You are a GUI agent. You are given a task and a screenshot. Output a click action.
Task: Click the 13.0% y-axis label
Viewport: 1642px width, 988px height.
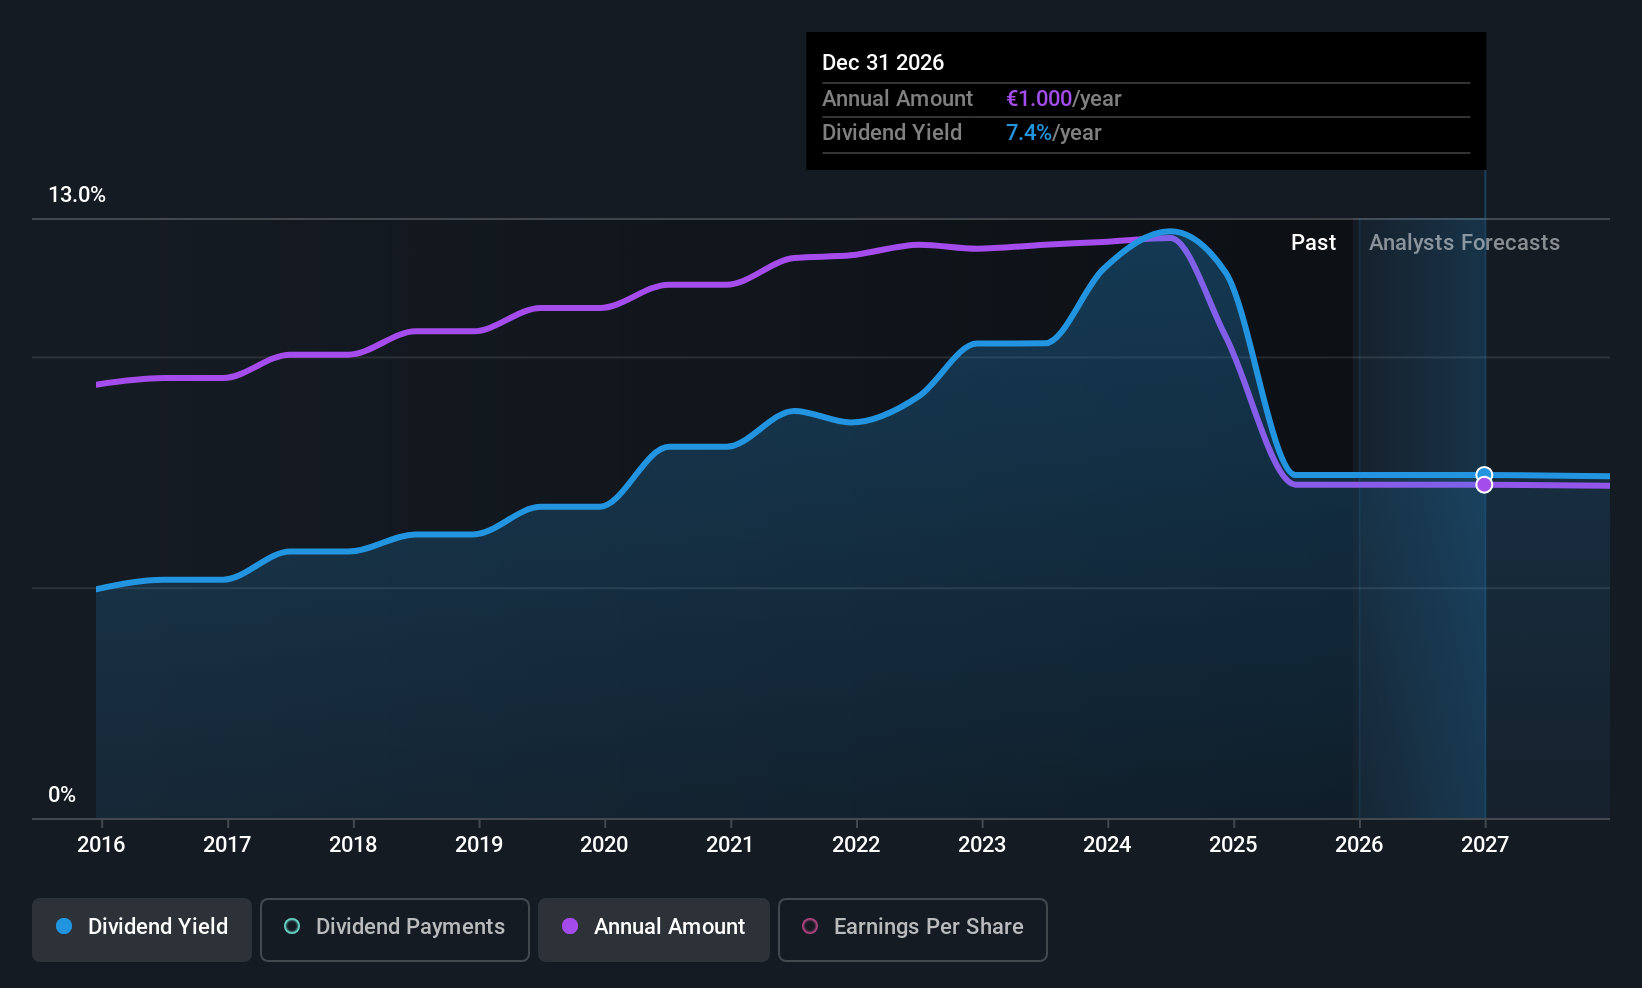tap(77, 195)
